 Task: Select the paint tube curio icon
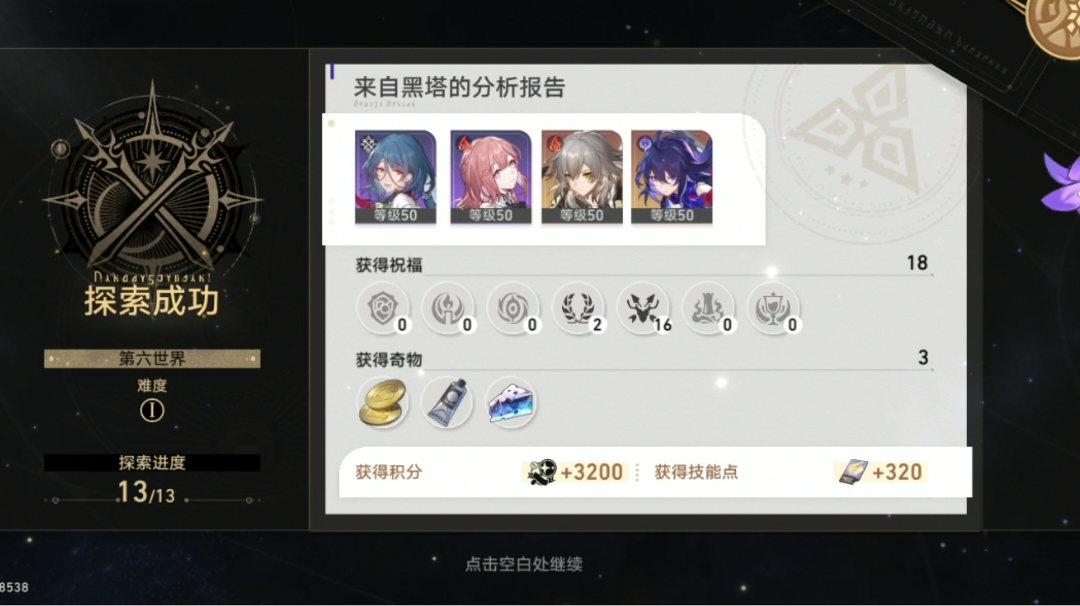click(447, 403)
